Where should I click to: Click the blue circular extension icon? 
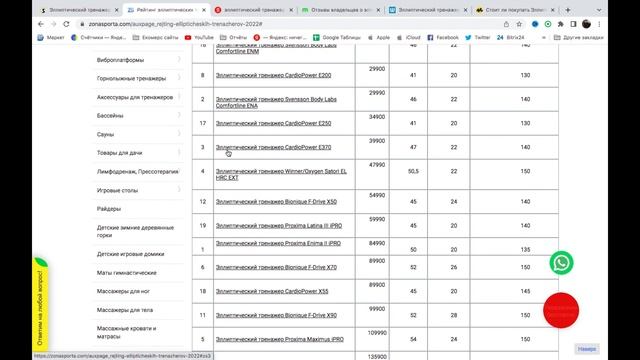(535, 24)
